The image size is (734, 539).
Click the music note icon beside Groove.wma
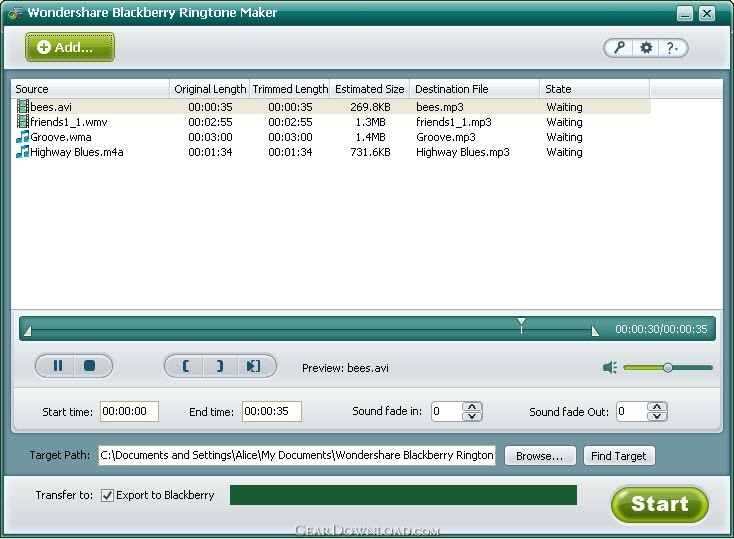point(22,137)
